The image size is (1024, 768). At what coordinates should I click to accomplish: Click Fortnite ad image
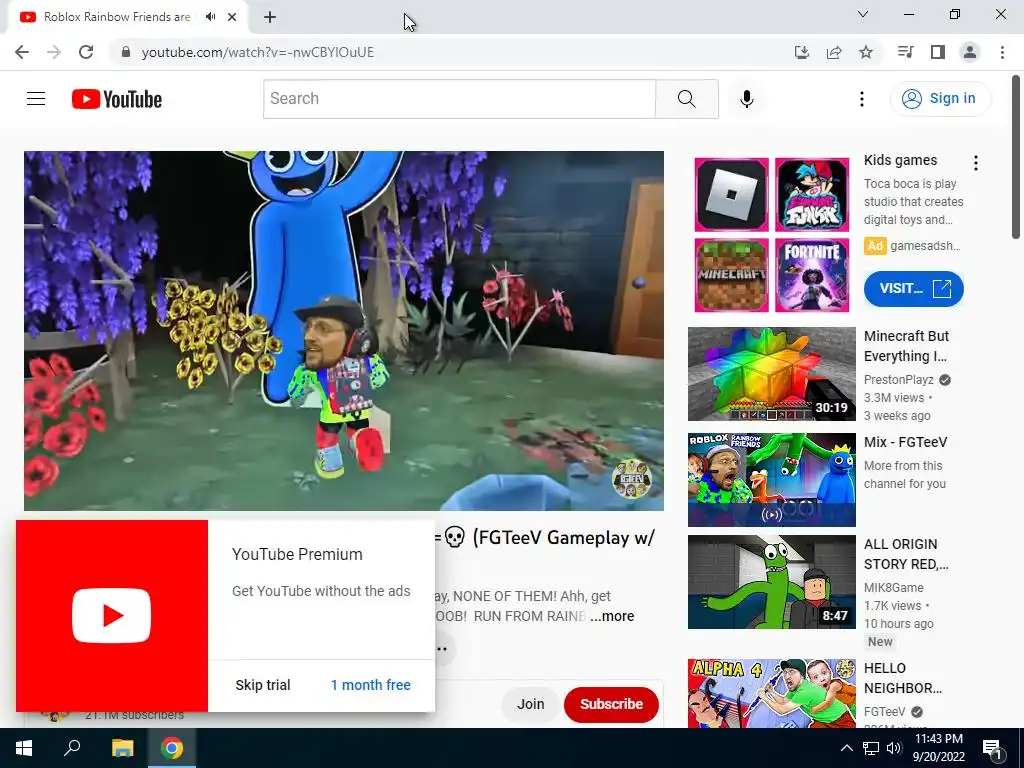pyautogui.click(x=812, y=275)
